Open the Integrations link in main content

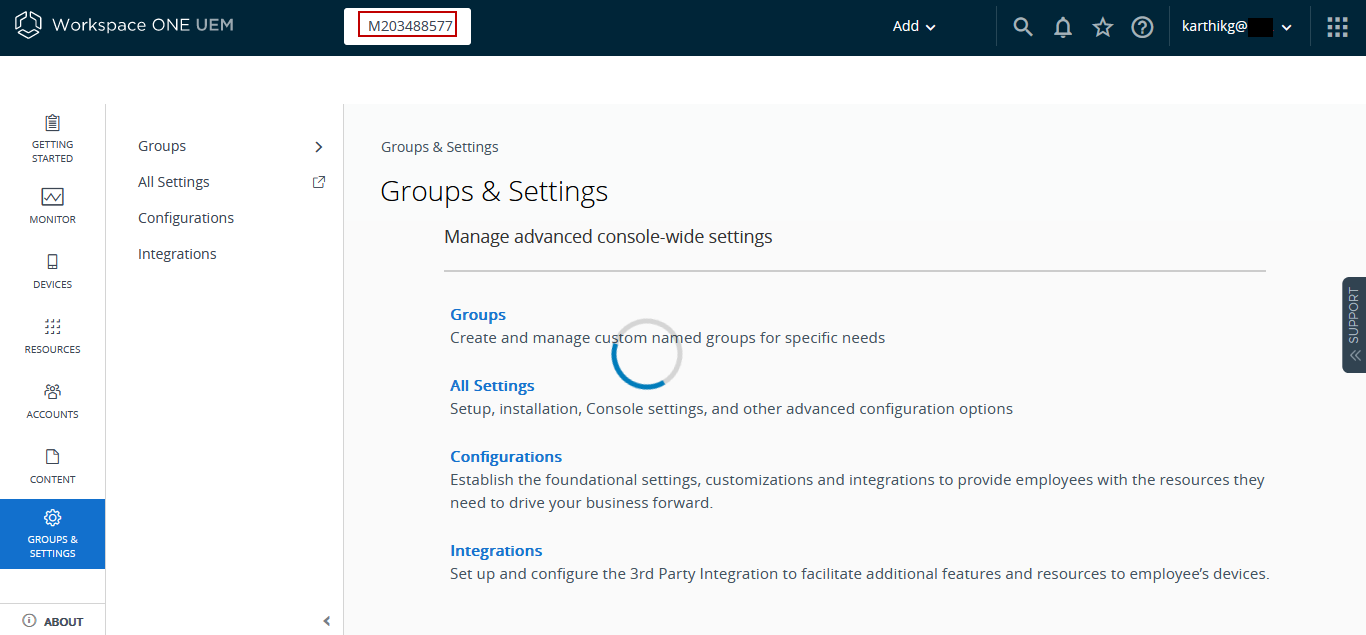496,551
